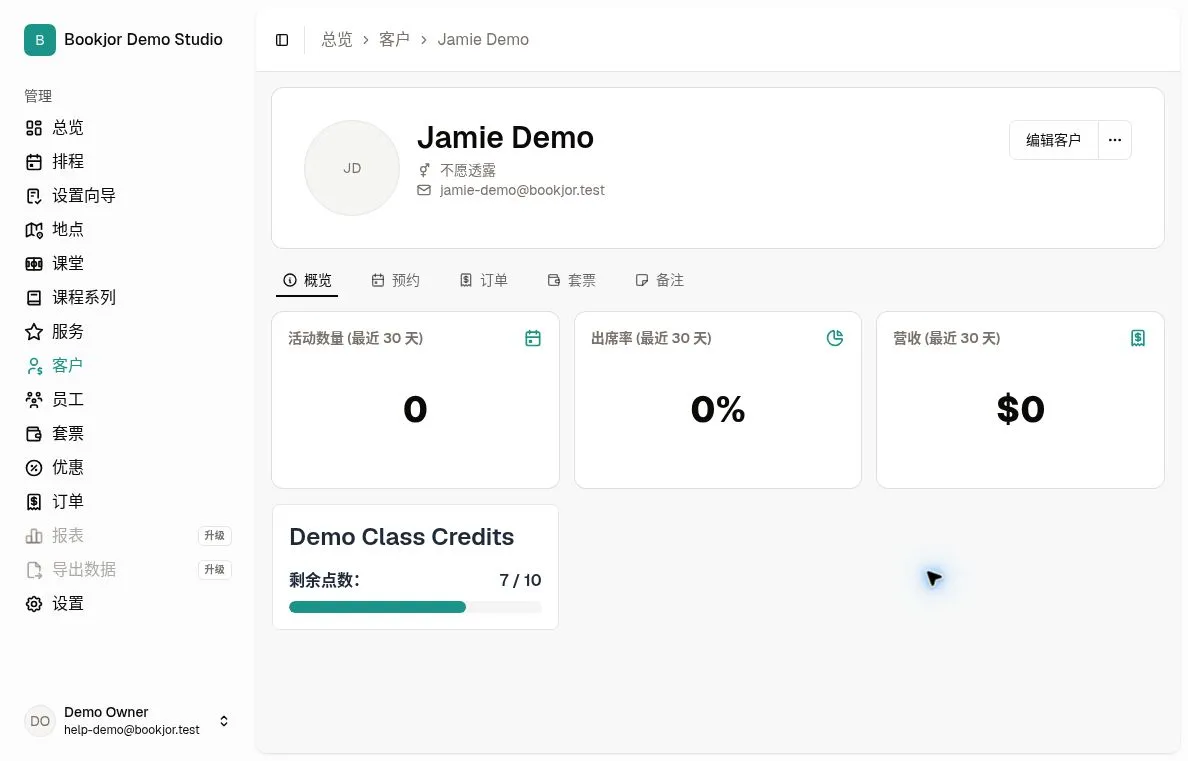Screen dimensions: 1188x761
Task: Open the three-dots more actions menu
Action: pos(1115,140)
